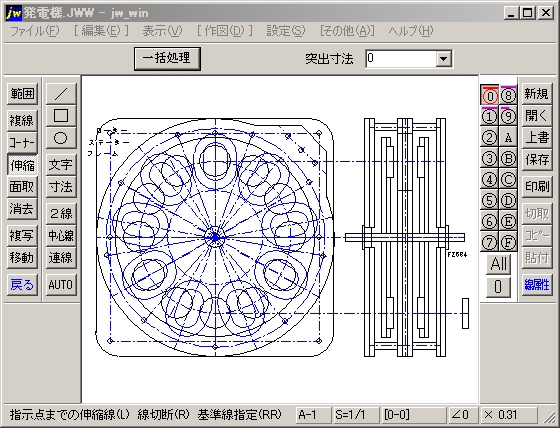This screenshot has height=428, width=560.
Task: Open 線属性 line attributes
Action: (x=537, y=285)
